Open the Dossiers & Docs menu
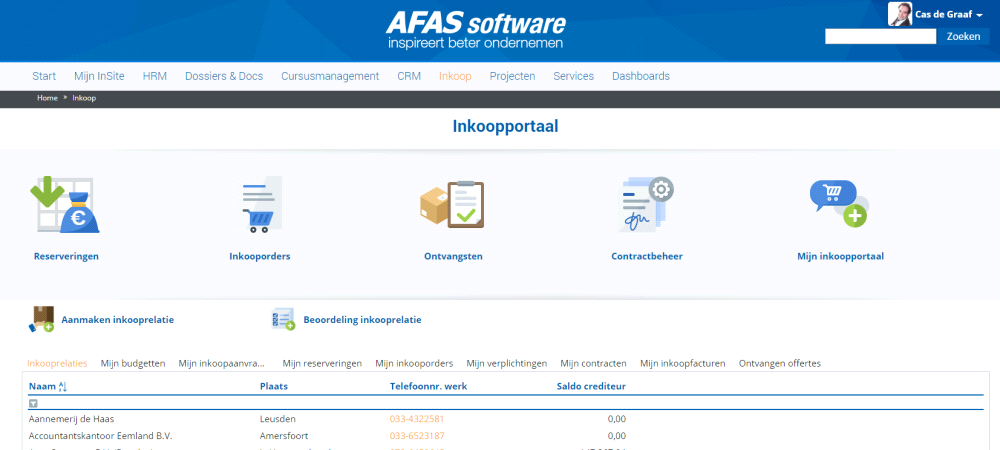This screenshot has height=450, width=1000. [224, 76]
